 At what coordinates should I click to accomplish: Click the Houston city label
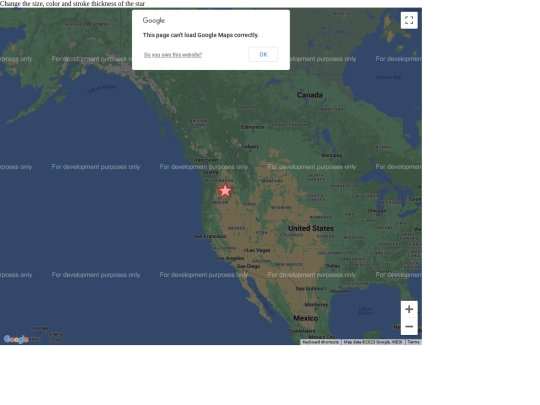pos(340,291)
